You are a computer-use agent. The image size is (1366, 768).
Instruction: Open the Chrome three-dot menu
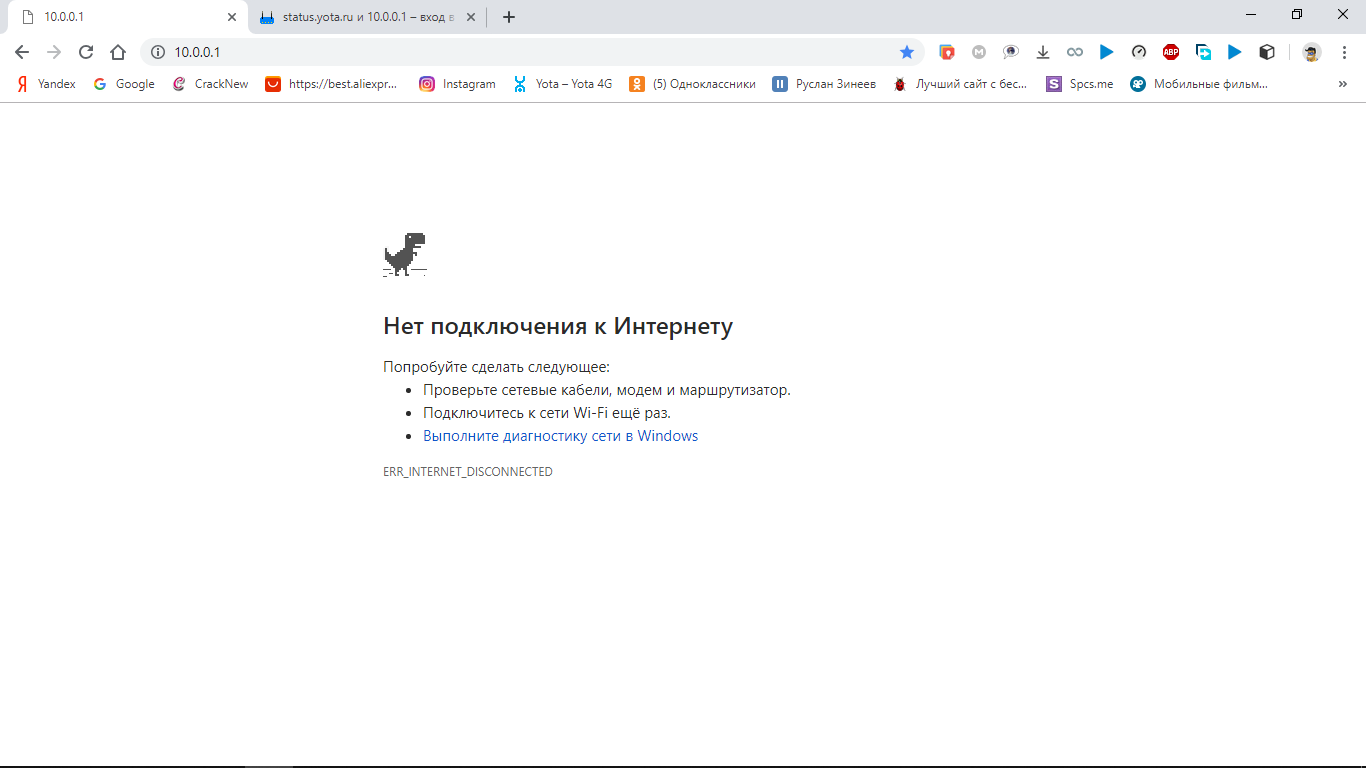coord(1345,52)
